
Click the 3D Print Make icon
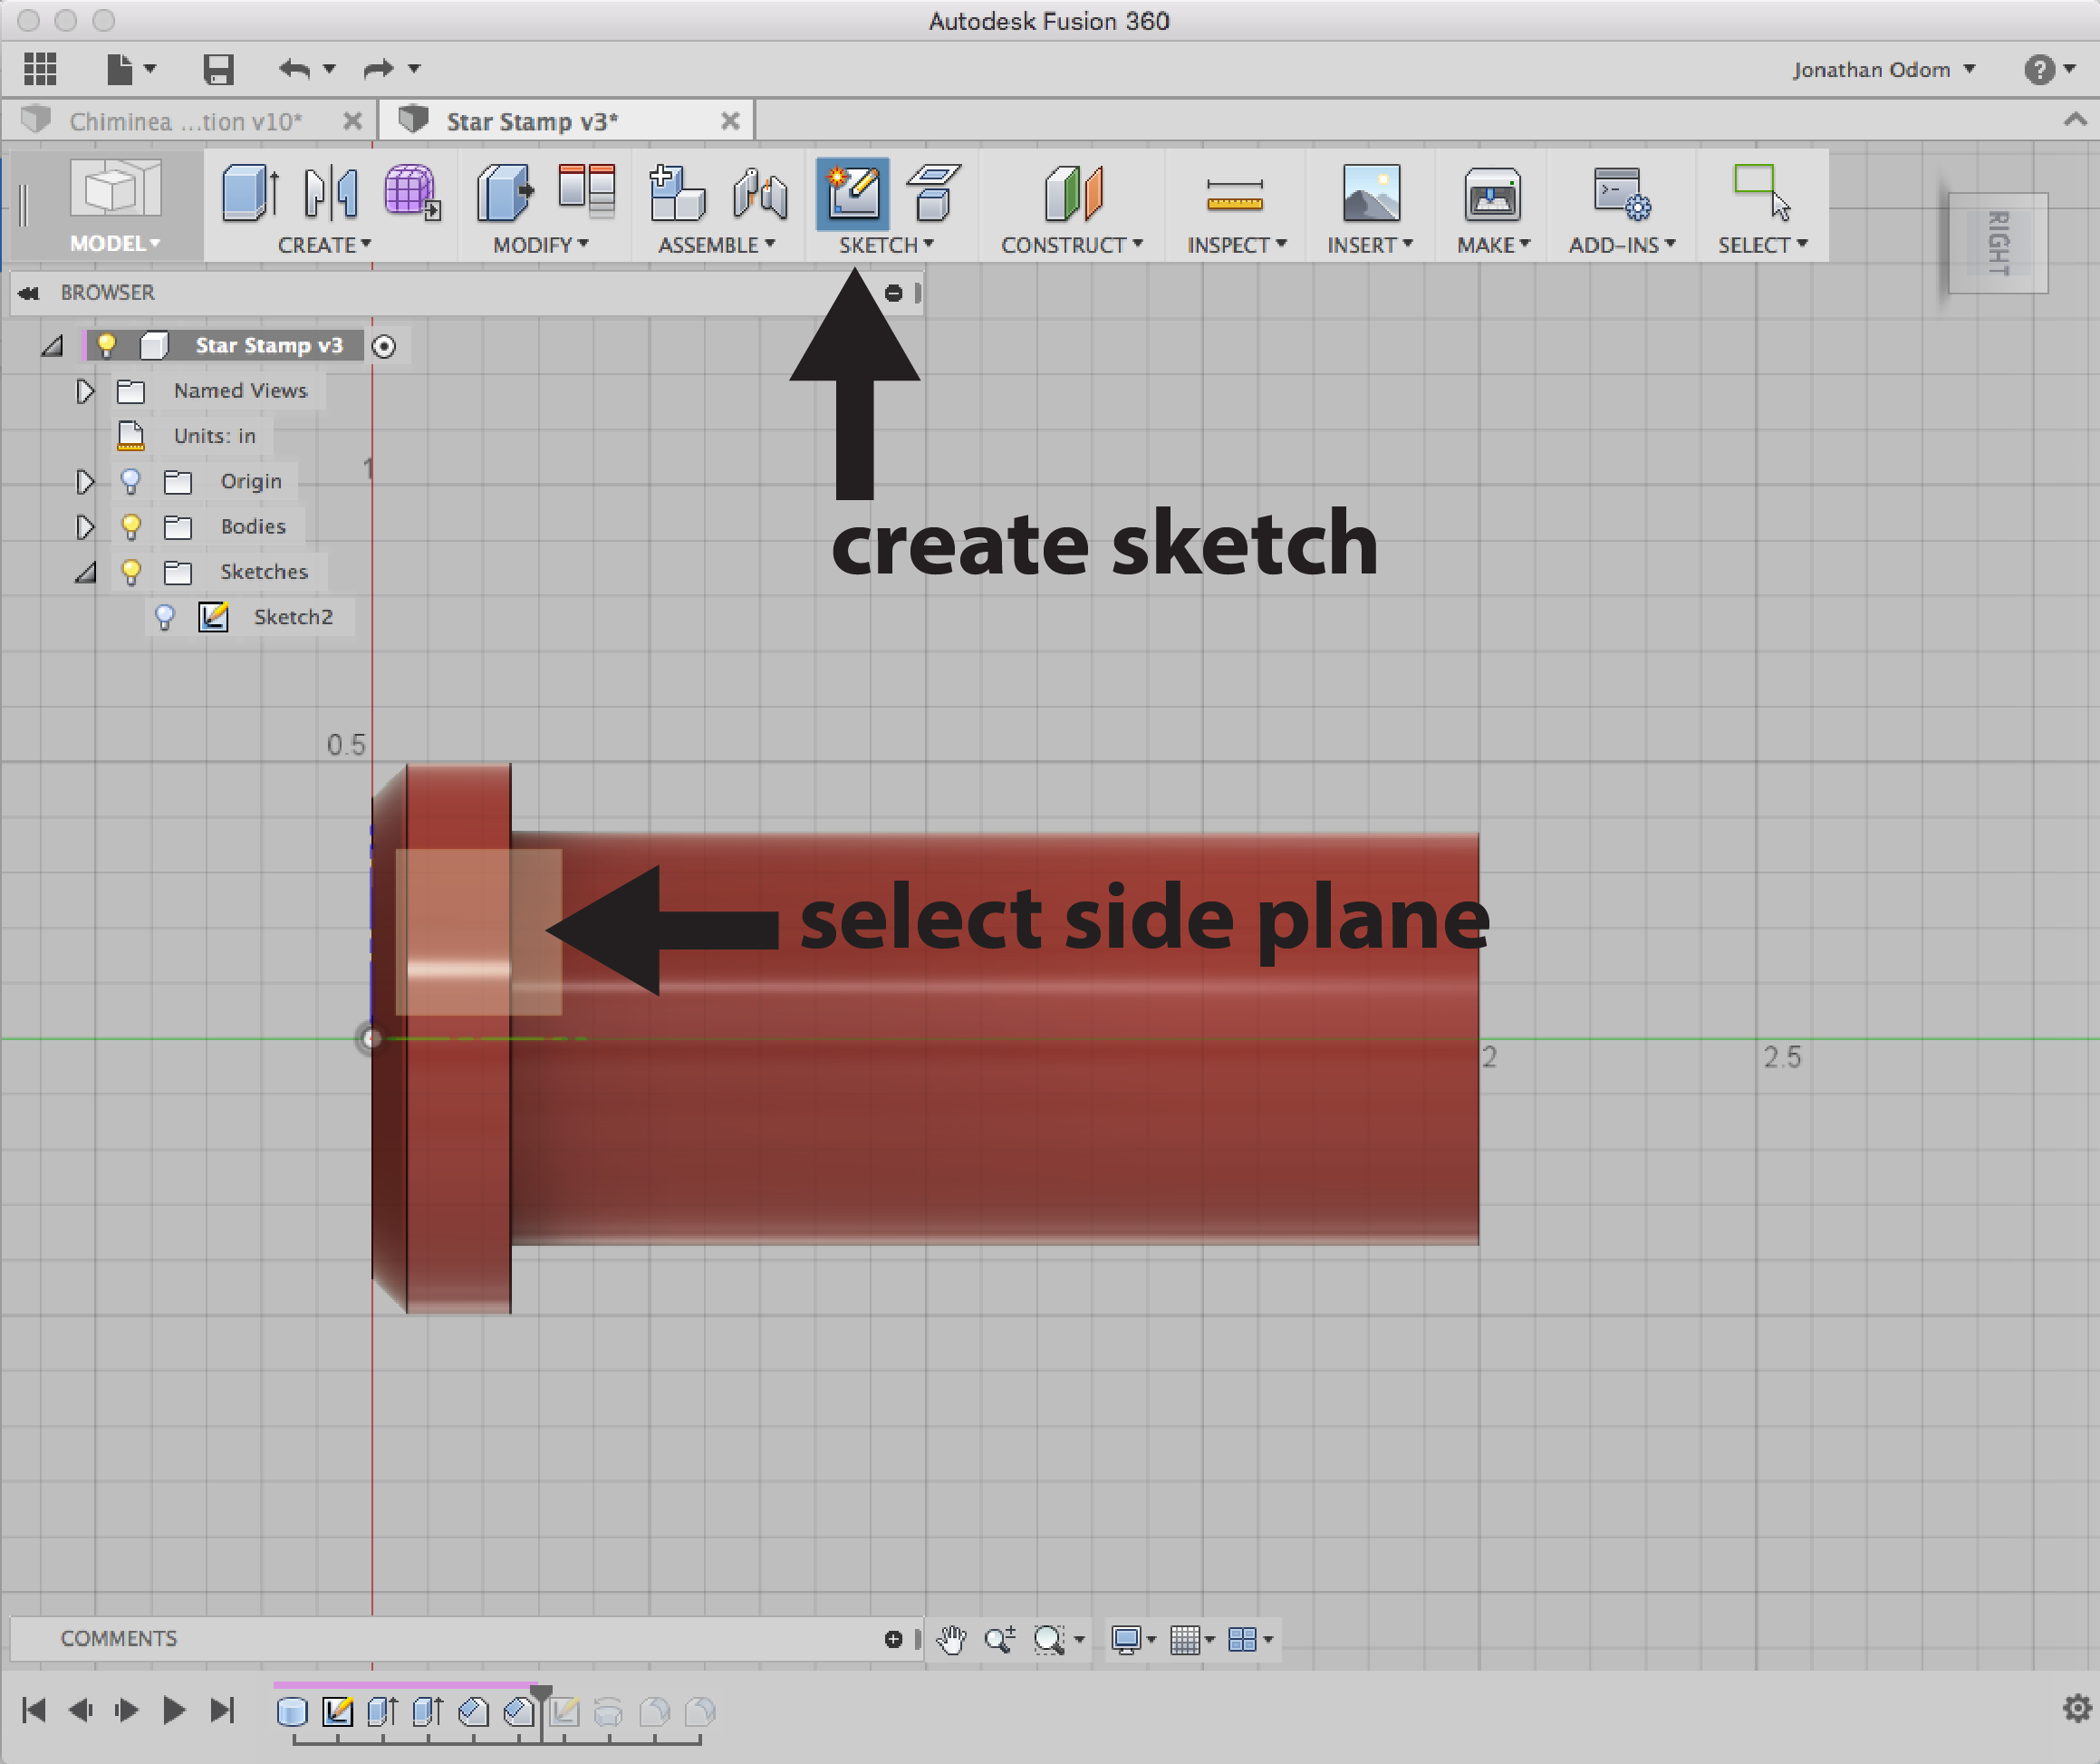tap(1491, 194)
